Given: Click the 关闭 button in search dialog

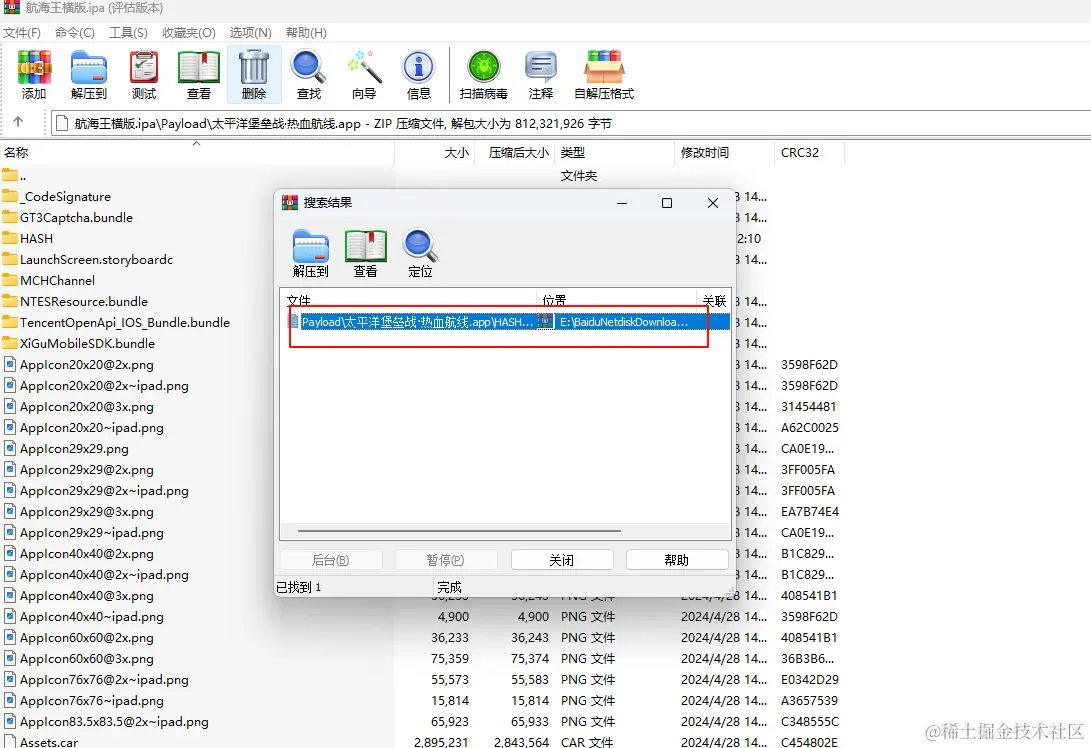Looking at the screenshot, I should (x=562, y=559).
